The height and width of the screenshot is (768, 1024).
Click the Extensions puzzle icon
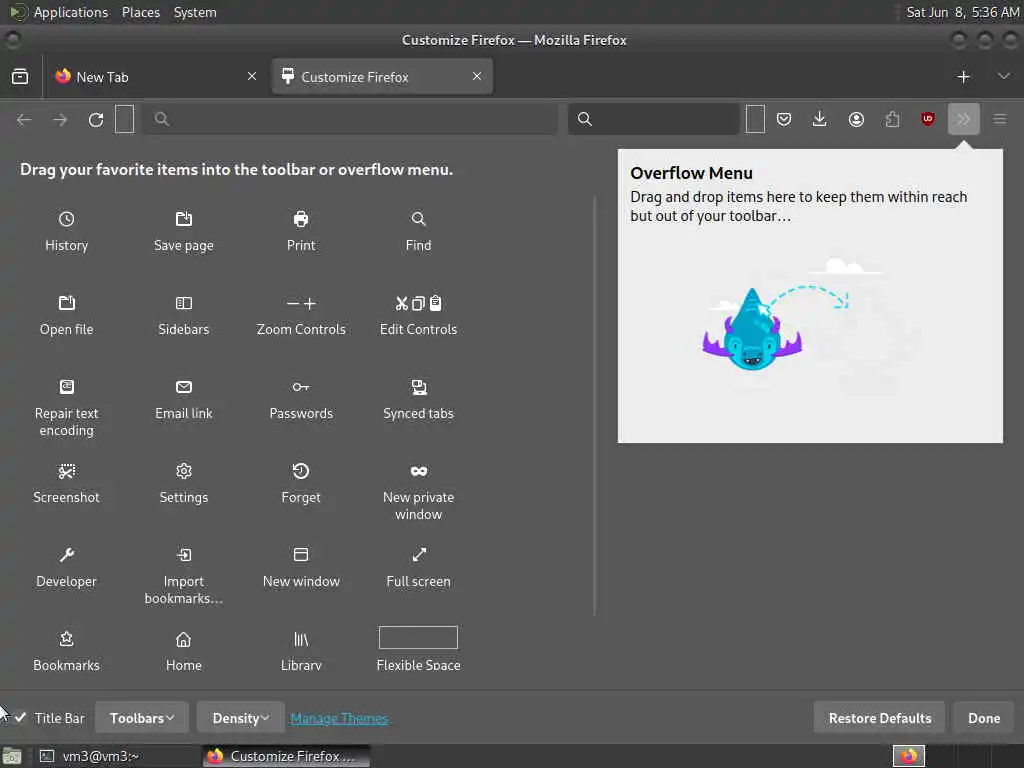pos(892,119)
